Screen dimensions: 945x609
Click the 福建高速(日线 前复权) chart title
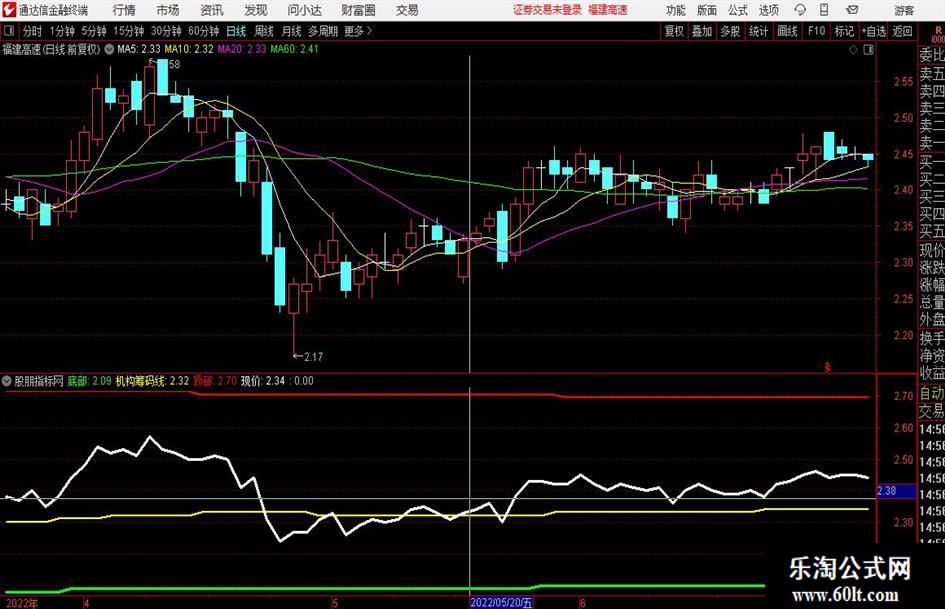(x=51, y=49)
